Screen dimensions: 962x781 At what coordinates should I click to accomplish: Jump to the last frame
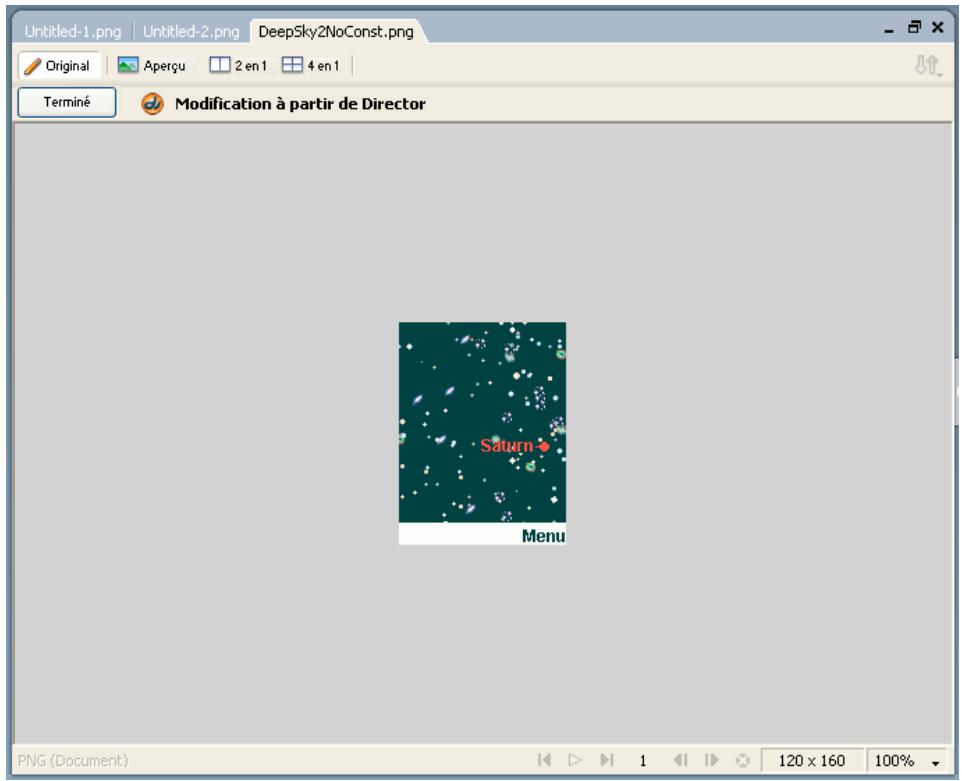click(607, 760)
